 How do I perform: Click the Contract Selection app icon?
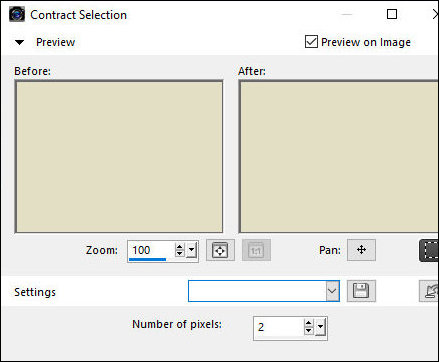pyautogui.click(x=17, y=15)
